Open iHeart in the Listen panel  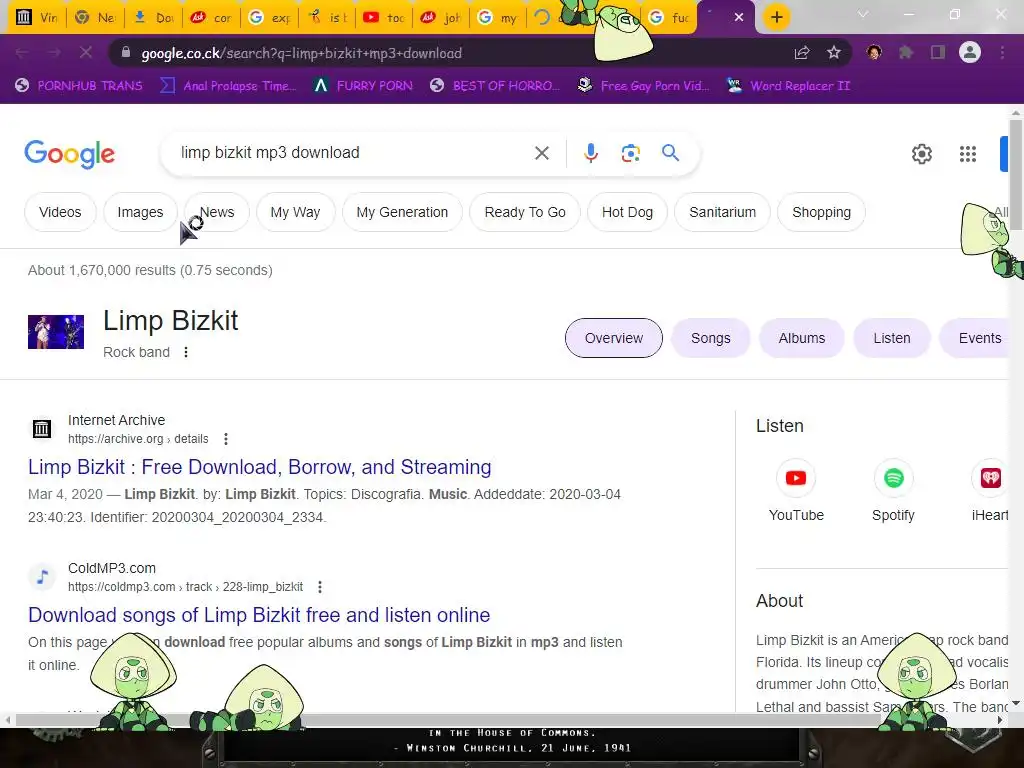[x=990, y=490]
